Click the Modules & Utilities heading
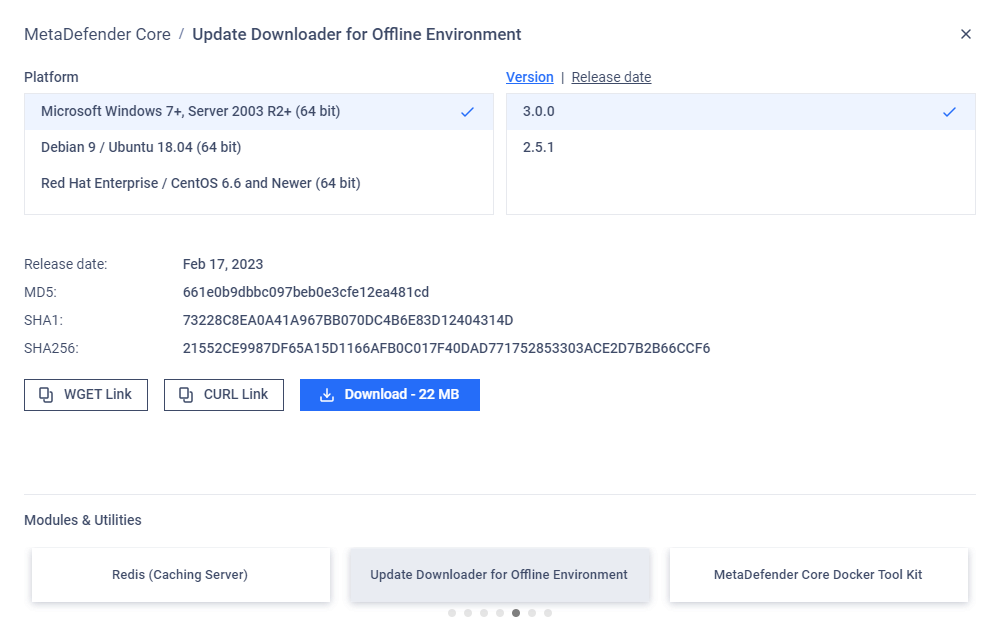999x634 pixels. [x=83, y=520]
